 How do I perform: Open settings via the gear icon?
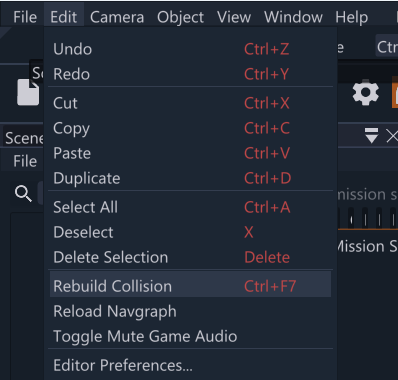point(366,93)
